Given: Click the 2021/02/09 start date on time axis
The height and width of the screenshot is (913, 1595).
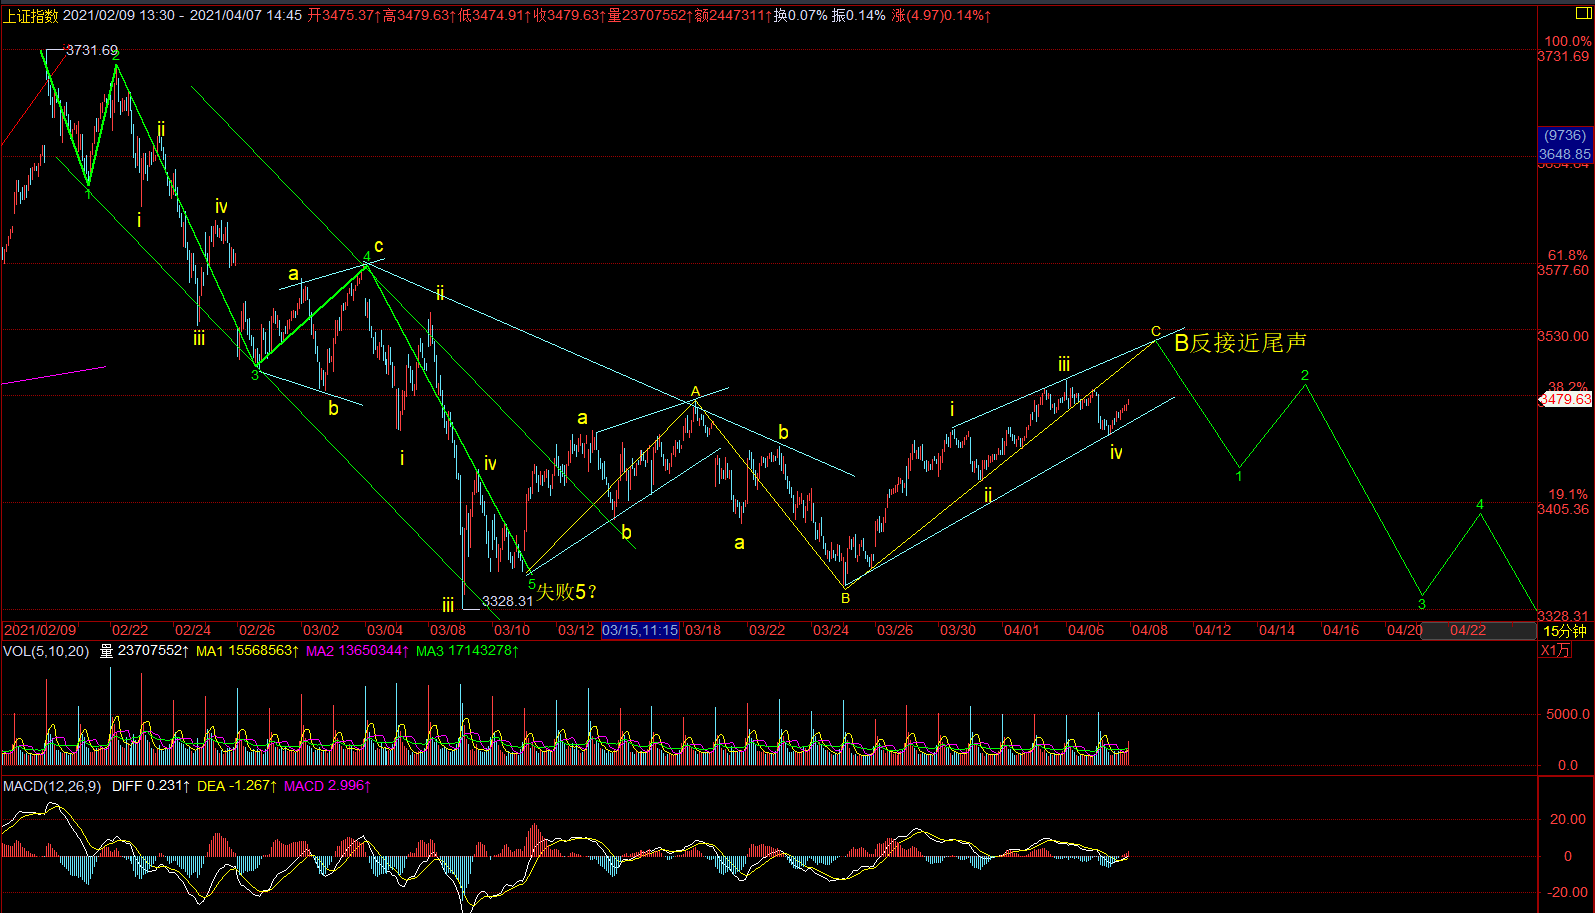Looking at the screenshot, I should (x=40, y=630).
